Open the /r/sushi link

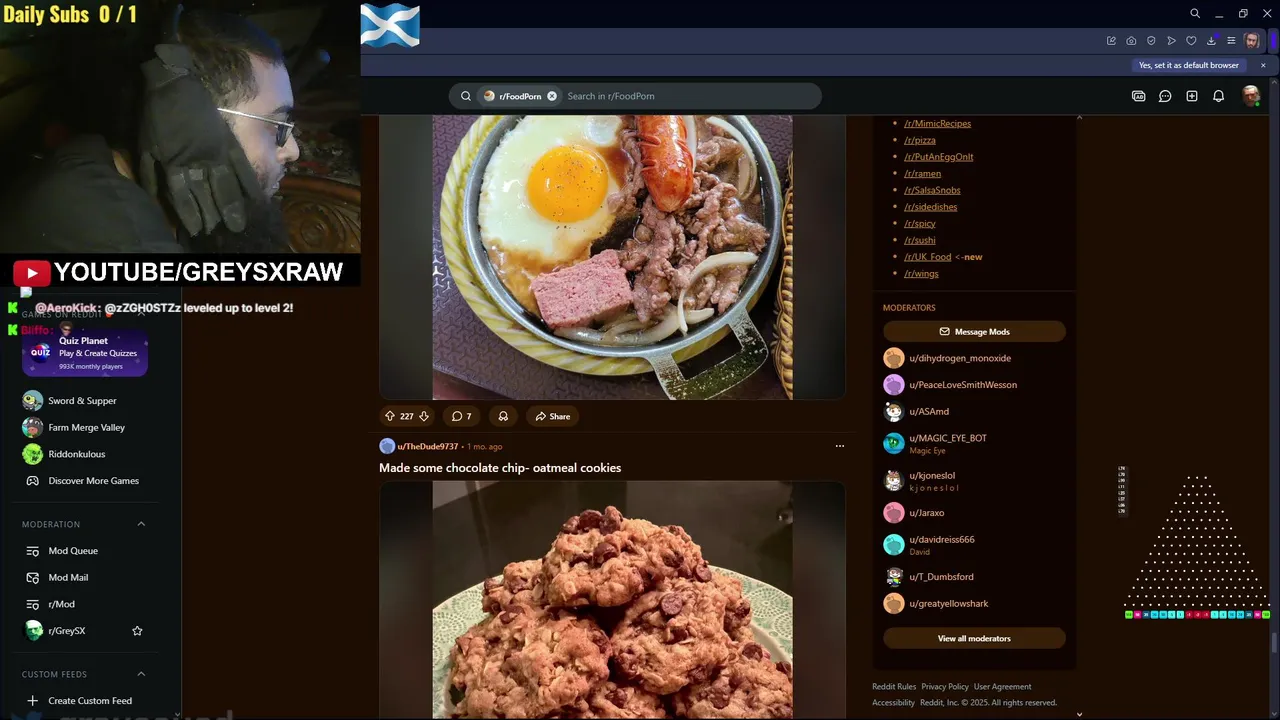coord(919,240)
